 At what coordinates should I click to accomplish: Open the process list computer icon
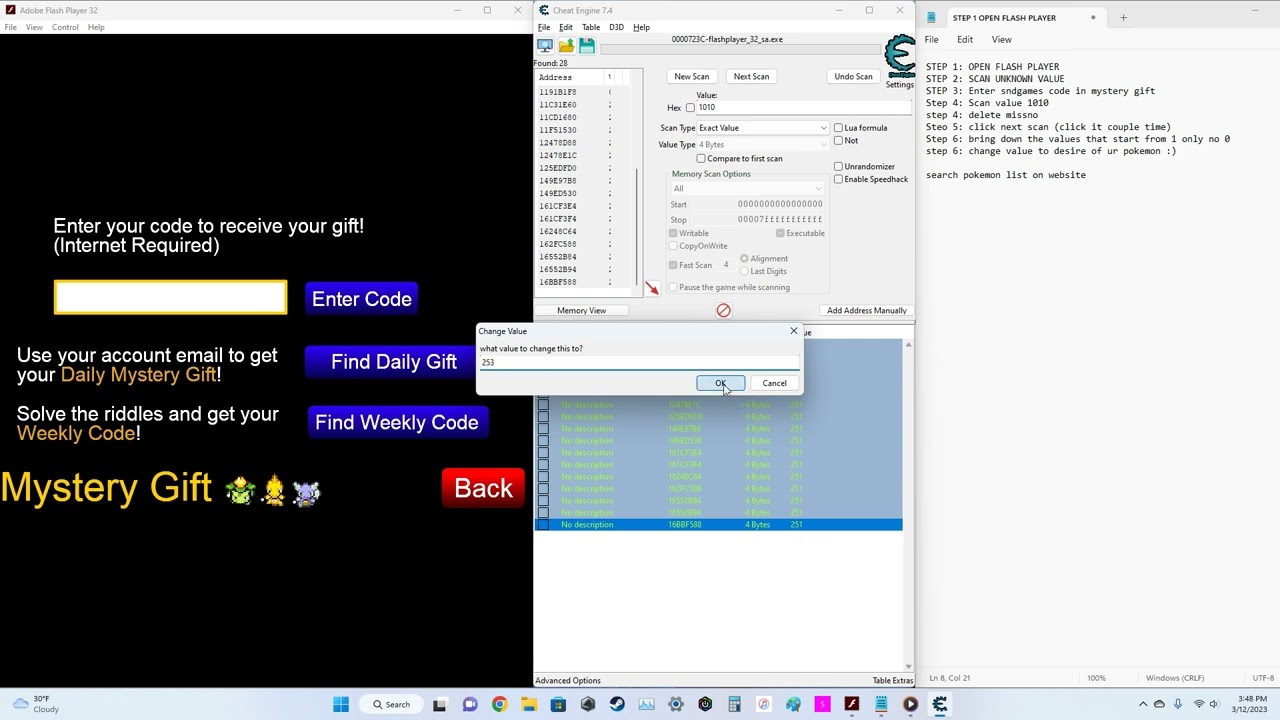click(545, 46)
